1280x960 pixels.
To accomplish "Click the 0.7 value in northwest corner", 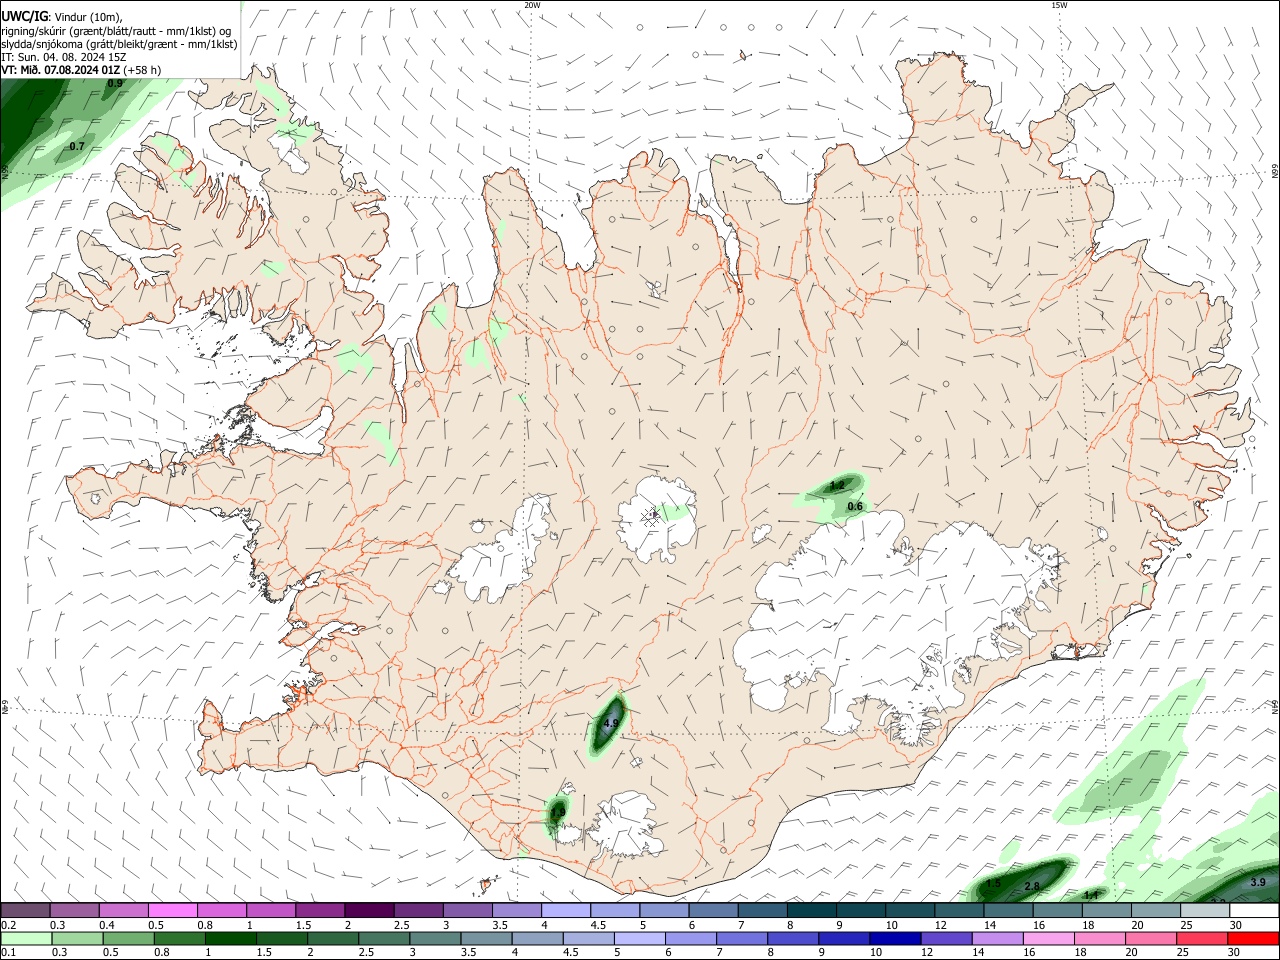I will [x=77, y=147].
